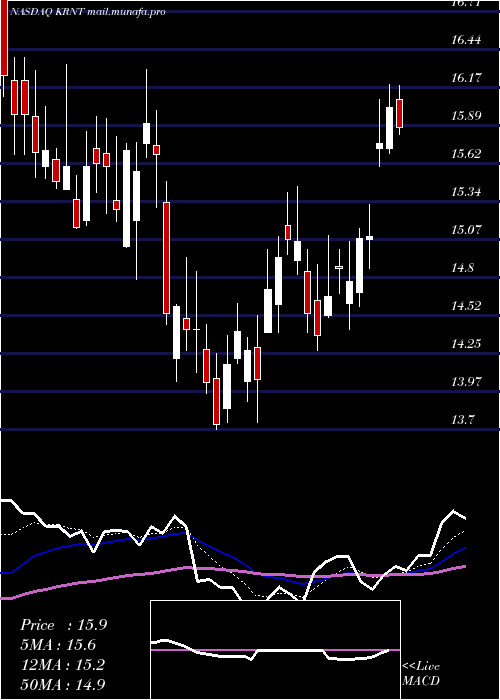Click the 12MA : 15.2 readout
This screenshot has height=700, width=500.
tap(63, 665)
